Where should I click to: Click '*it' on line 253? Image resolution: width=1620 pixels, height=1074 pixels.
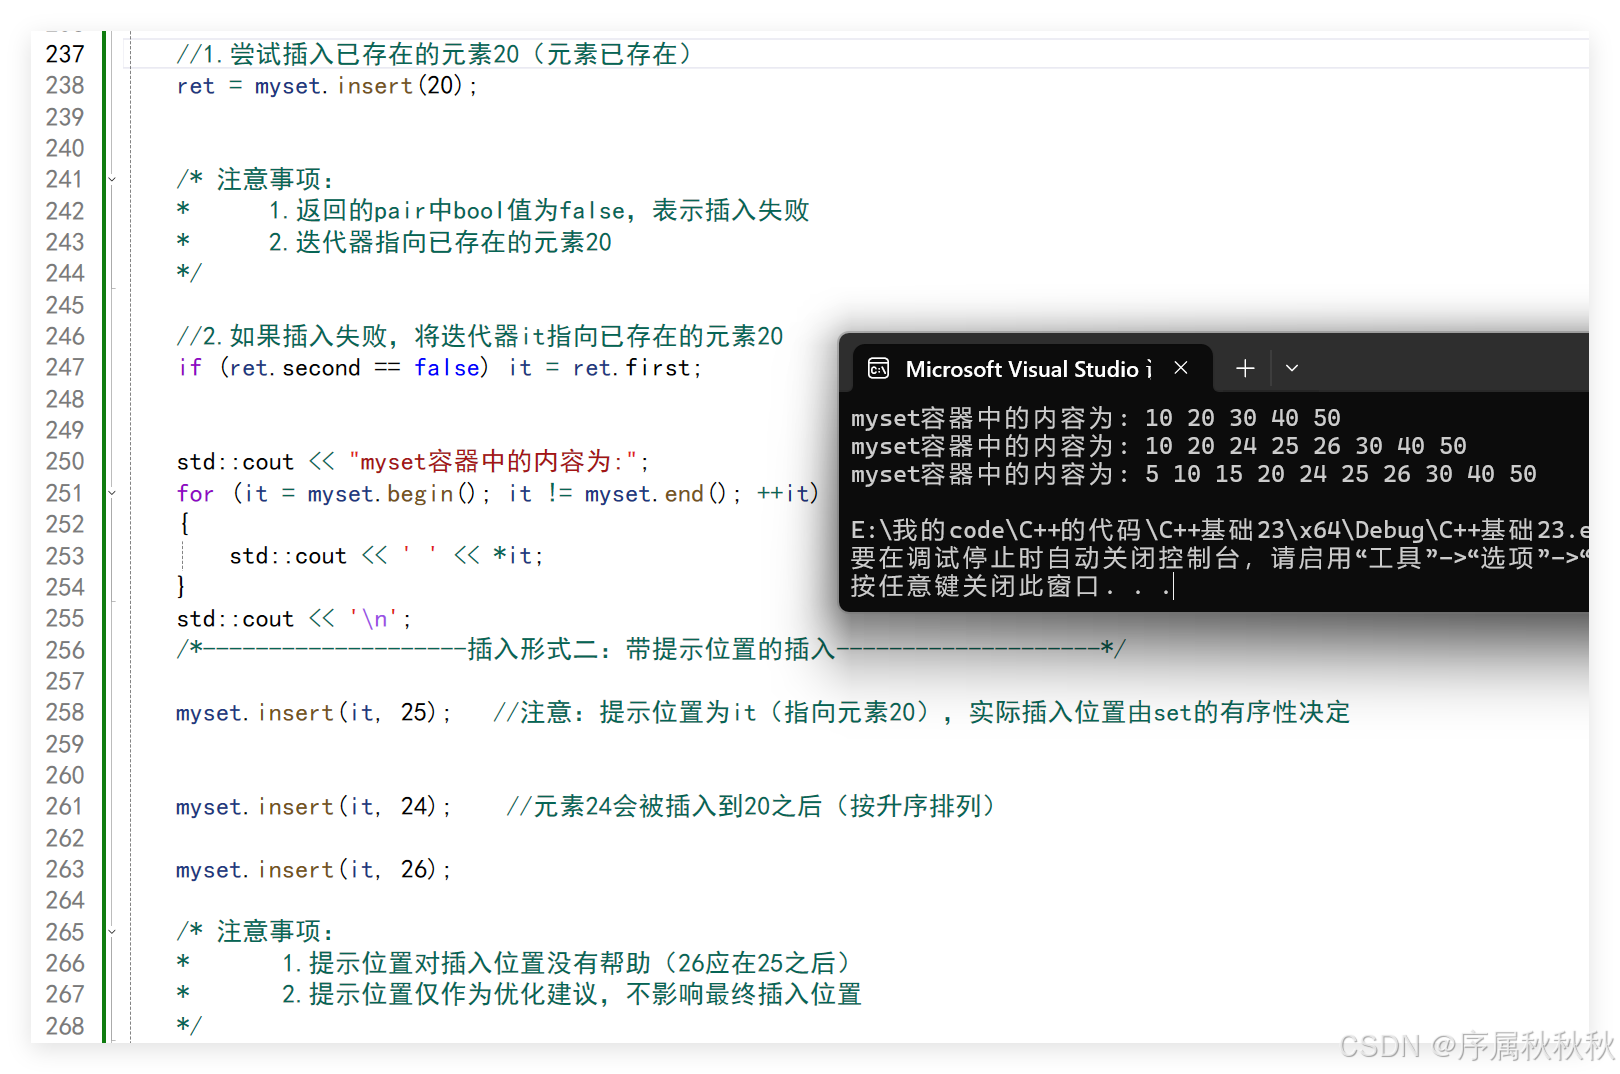pyautogui.click(x=513, y=556)
